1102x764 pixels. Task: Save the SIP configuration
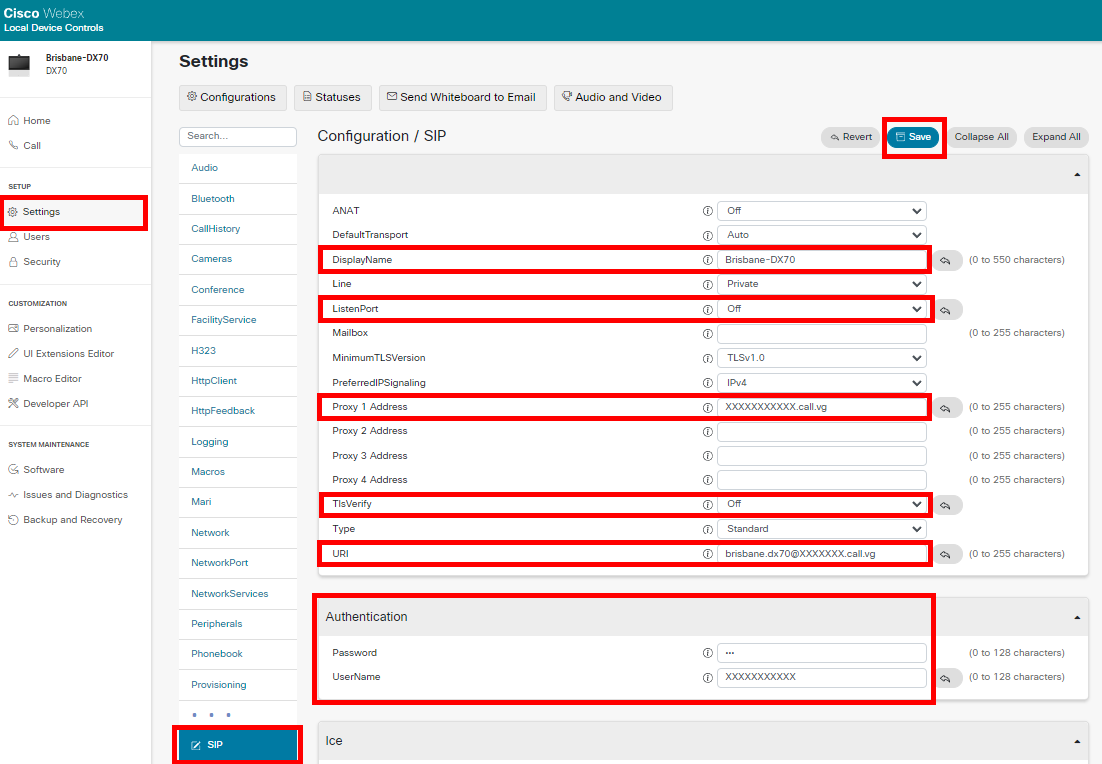(x=913, y=137)
